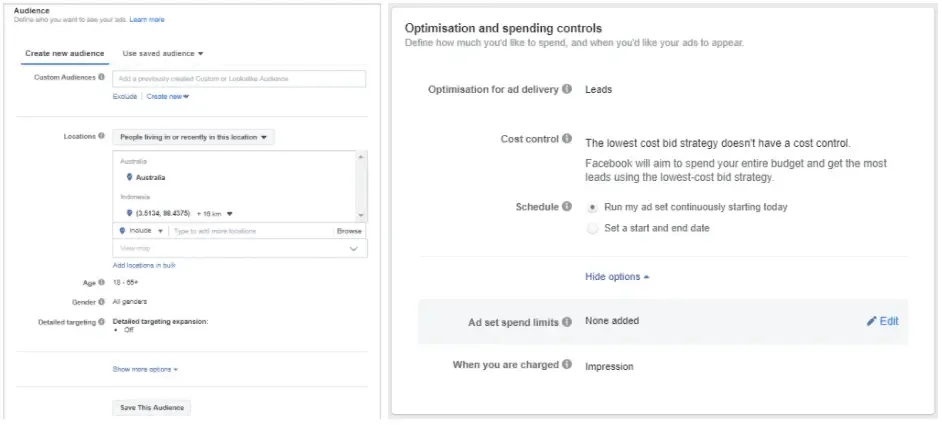Click info icon next to Cost control

(567, 139)
